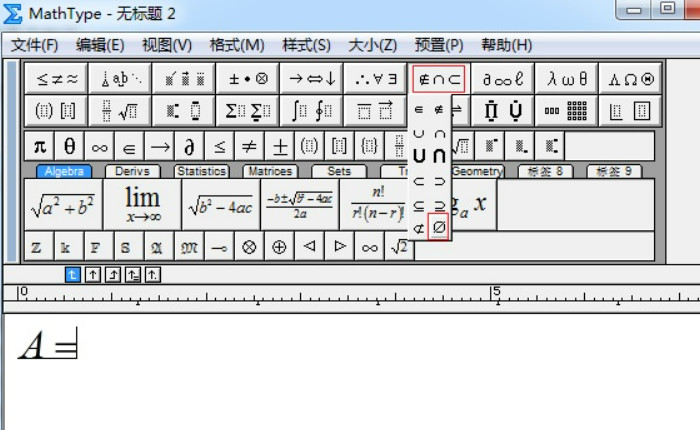
Task: Insert the square root of 2 expression
Action: (399, 246)
